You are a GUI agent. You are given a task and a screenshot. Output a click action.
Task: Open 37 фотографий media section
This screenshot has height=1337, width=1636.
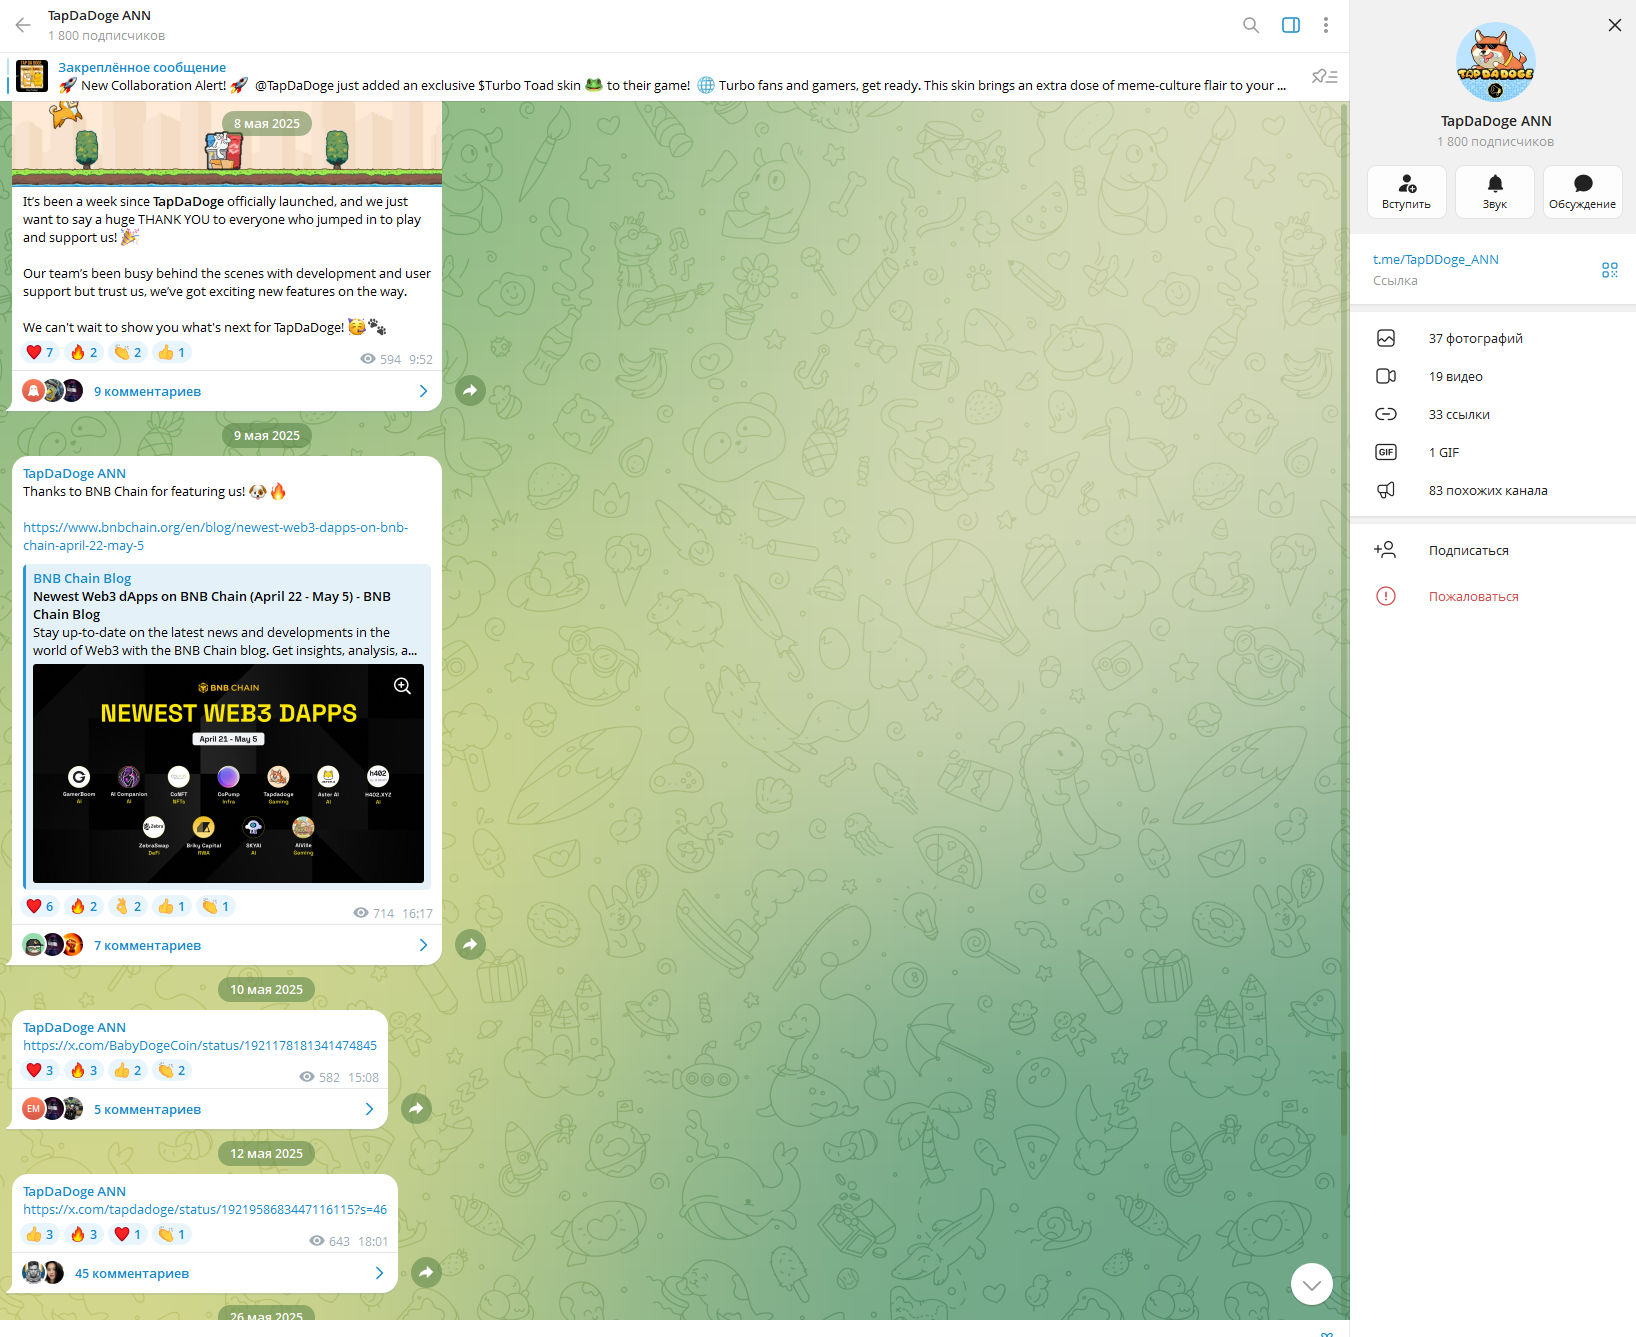pyautogui.click(x=1493, y=339)
